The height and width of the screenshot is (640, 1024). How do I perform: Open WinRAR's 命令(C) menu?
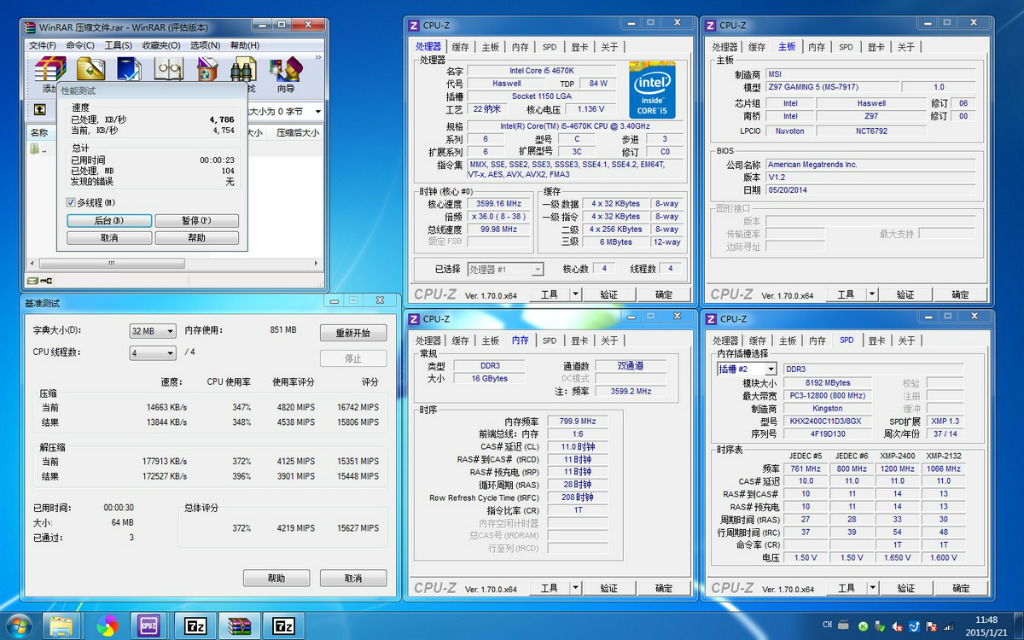[80, 46]
